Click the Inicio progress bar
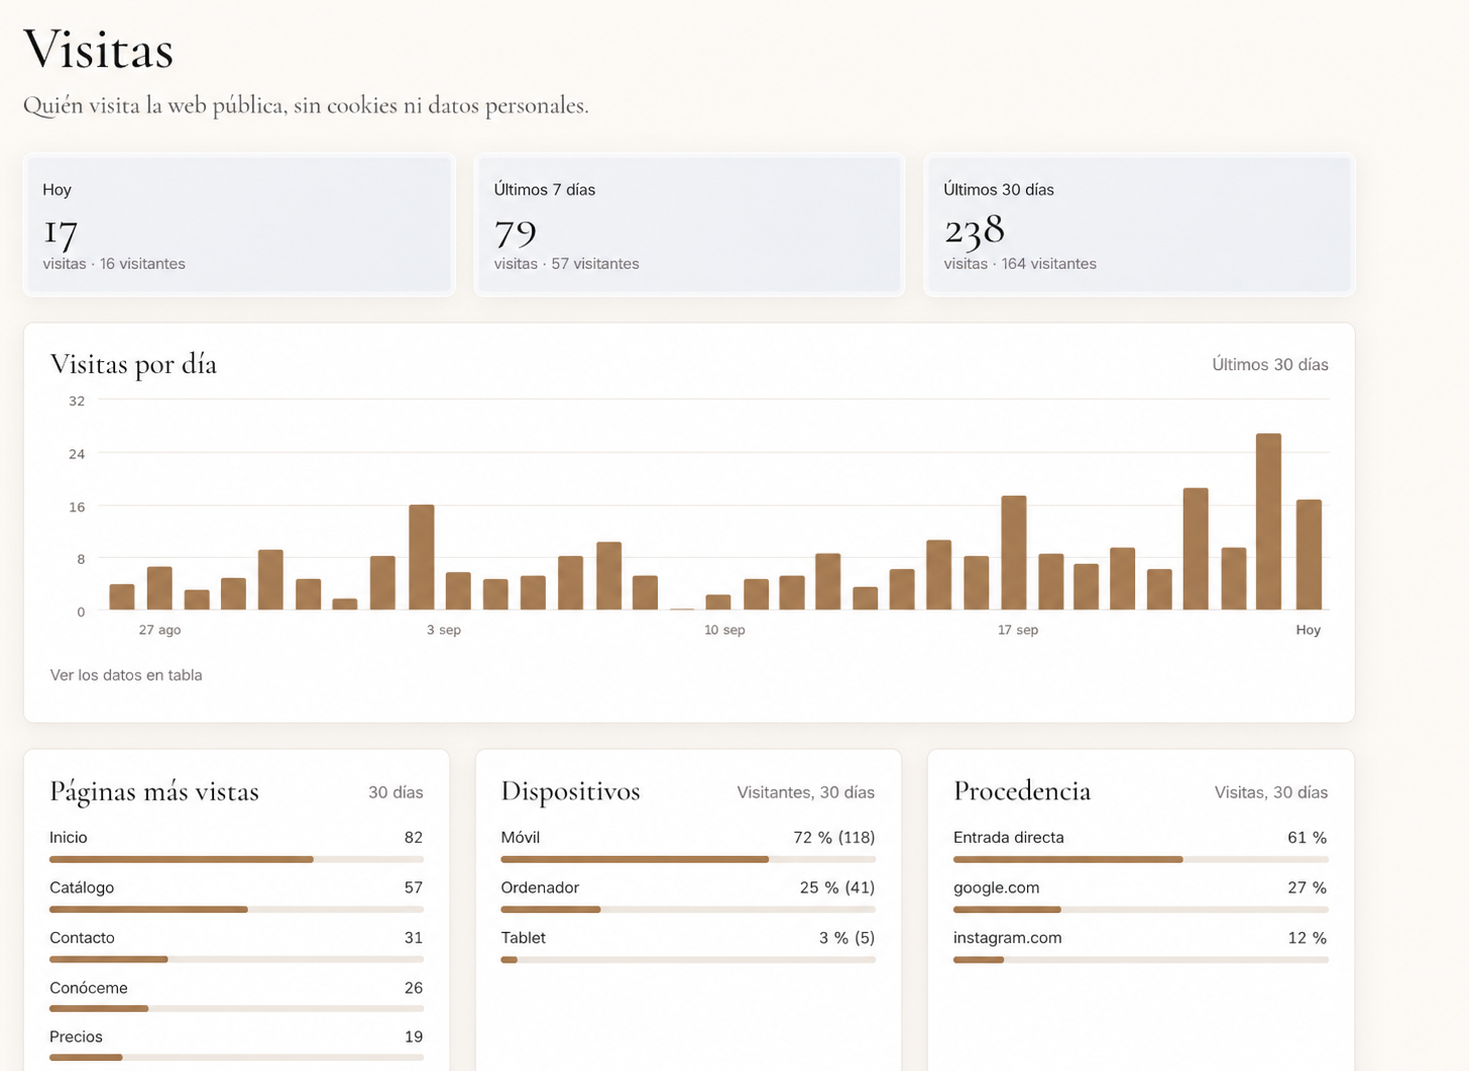This screenshot has width=1469, height=1071. click(x=236, y=859)
